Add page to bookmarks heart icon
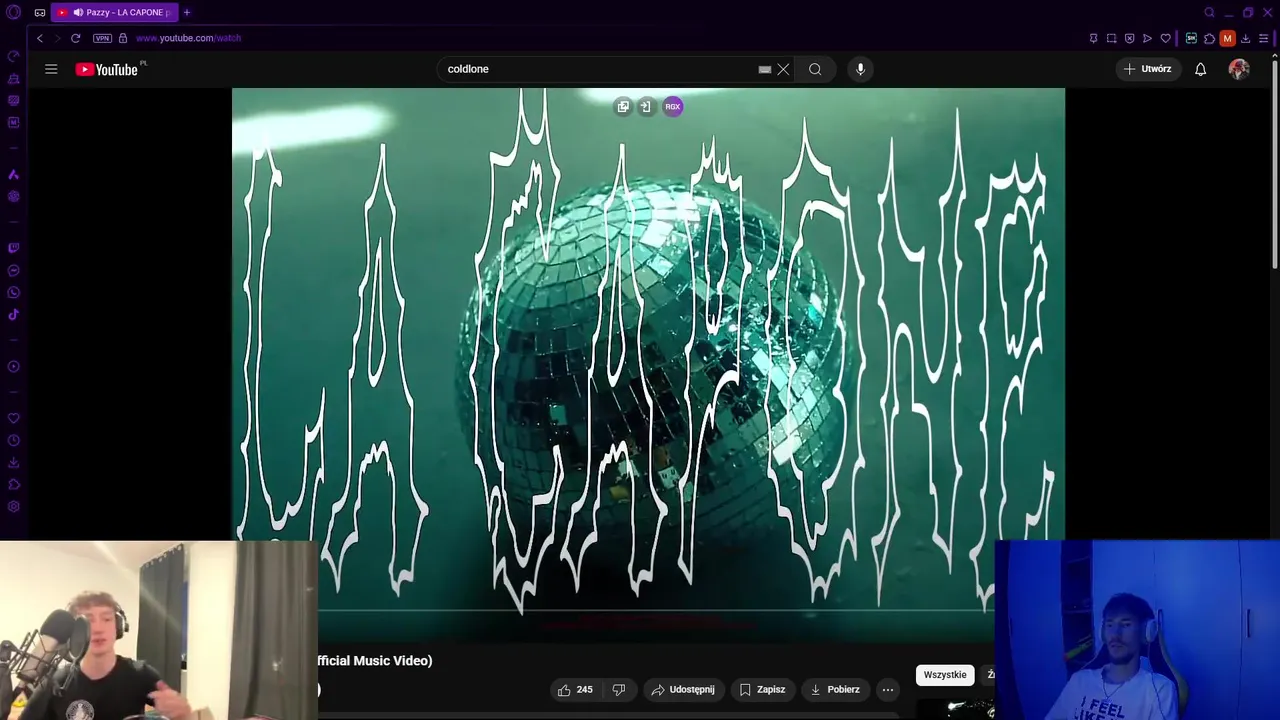The image size is (1280, 720). click(x=1165, y=38)
